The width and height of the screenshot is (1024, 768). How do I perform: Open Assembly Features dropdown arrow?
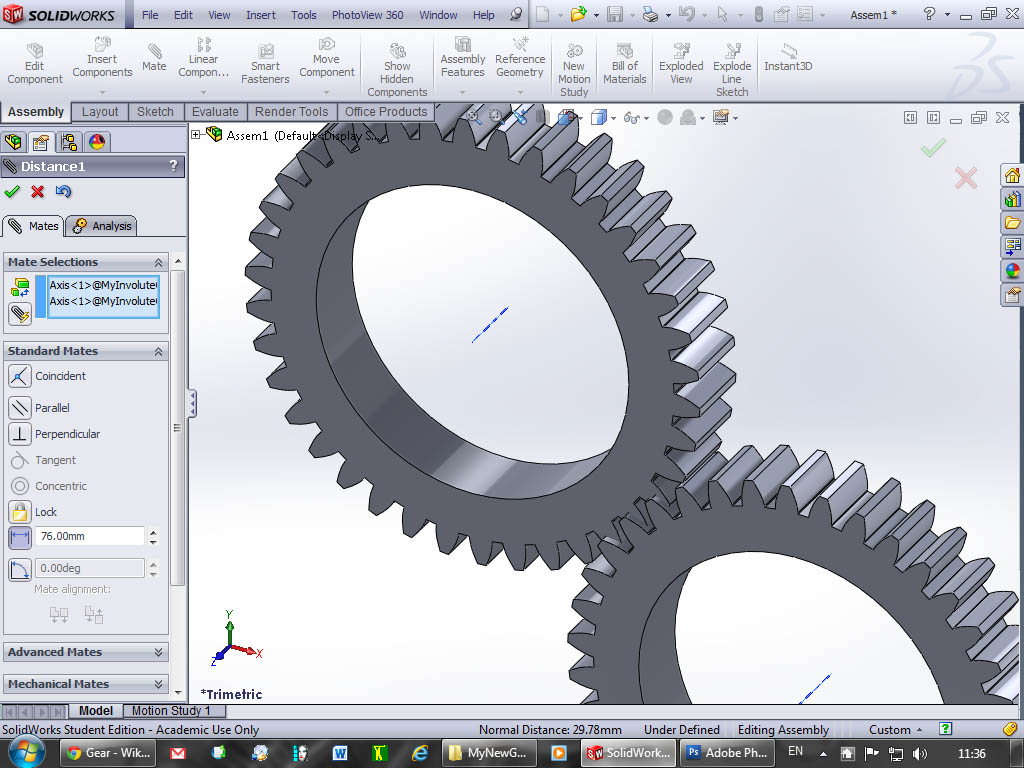(x=462, y=92)
